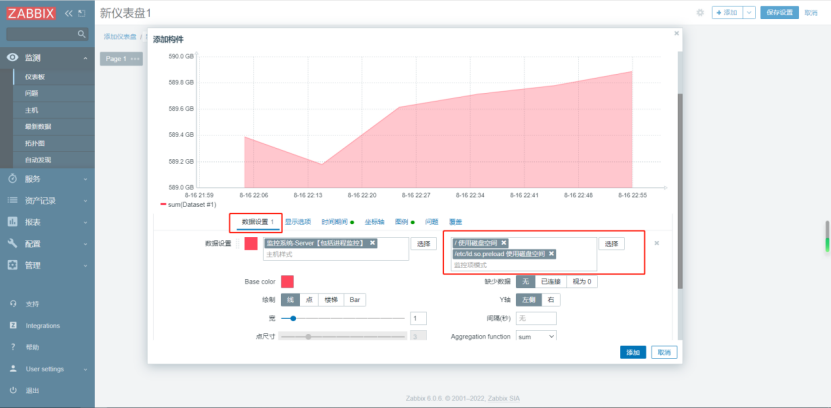Set 缺少数据 to 视为 0

[x=582, y=281]
